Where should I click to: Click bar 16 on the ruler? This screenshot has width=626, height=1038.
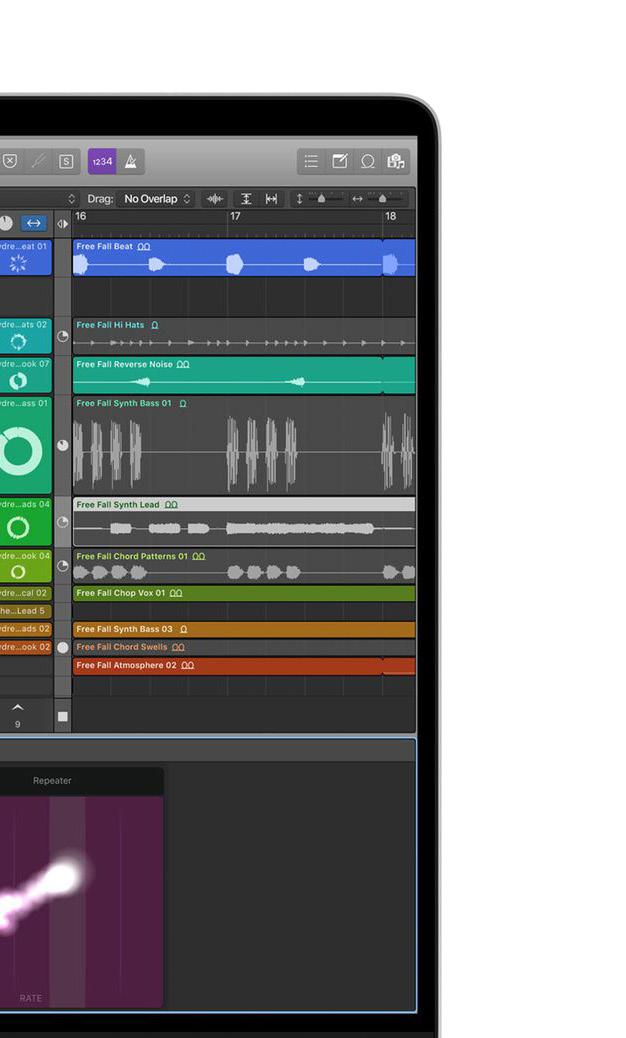[x=81, y=216]
